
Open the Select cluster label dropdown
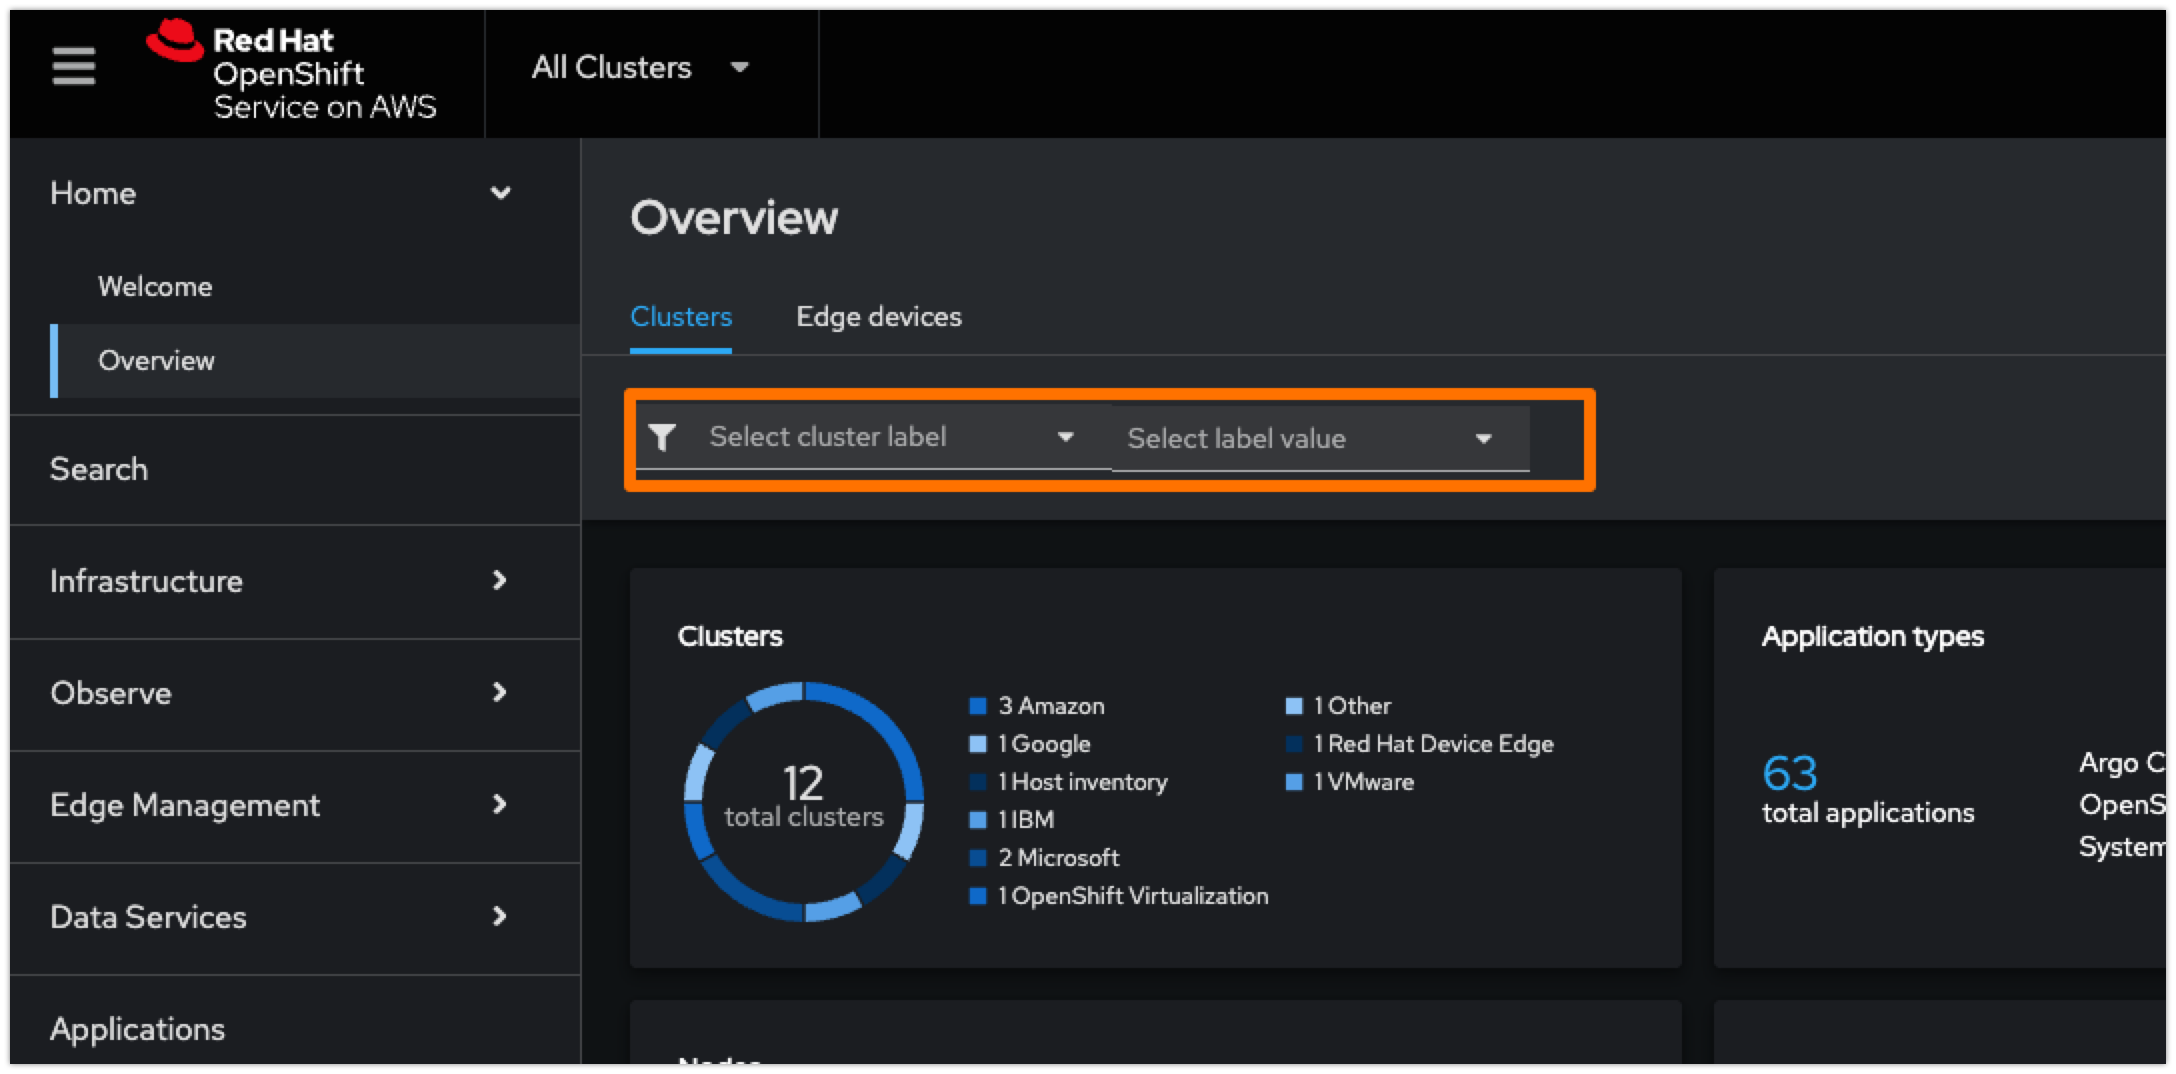[x=890, y=437]
